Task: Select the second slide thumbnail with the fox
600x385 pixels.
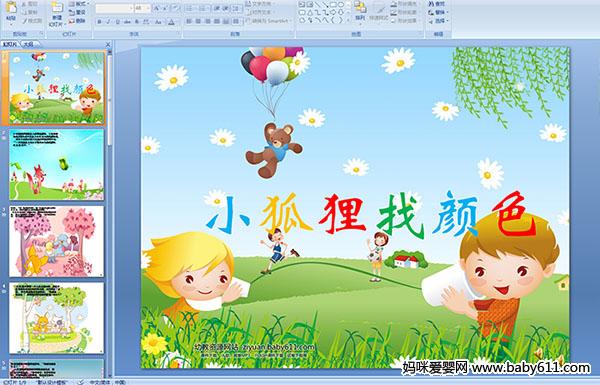Action: [56, 165]
